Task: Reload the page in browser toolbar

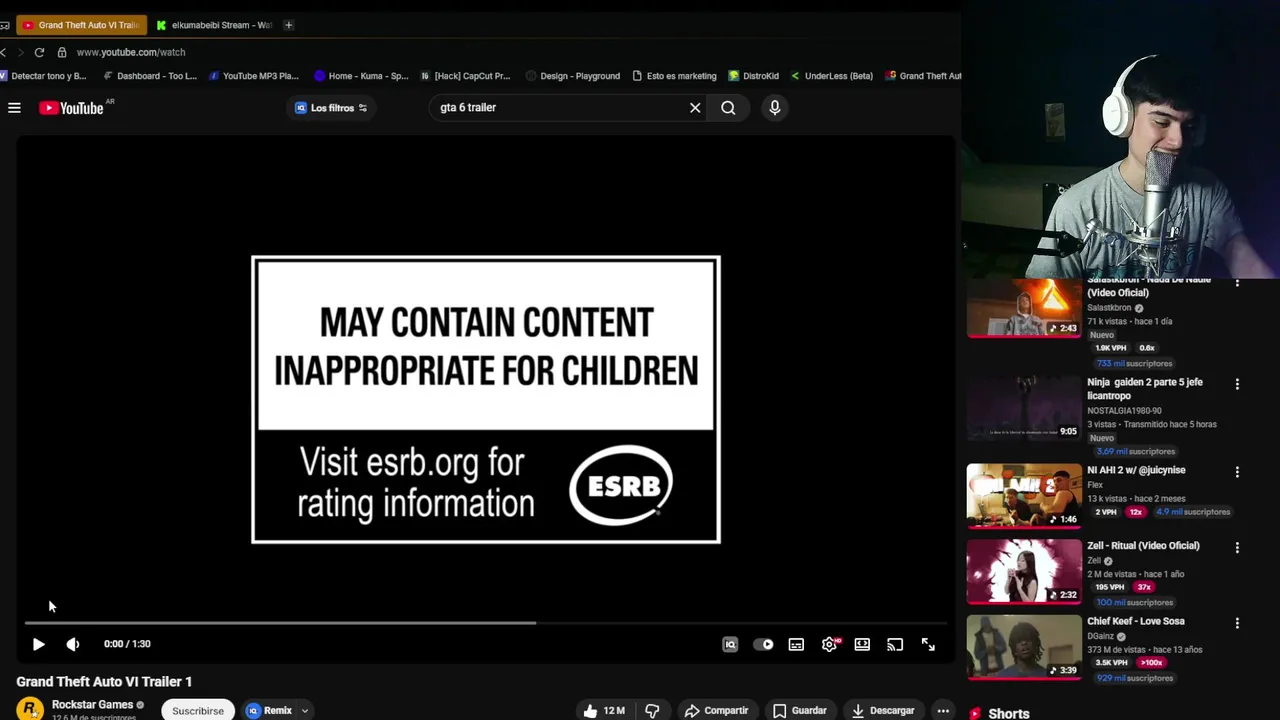Action: [x=39, y=52]
